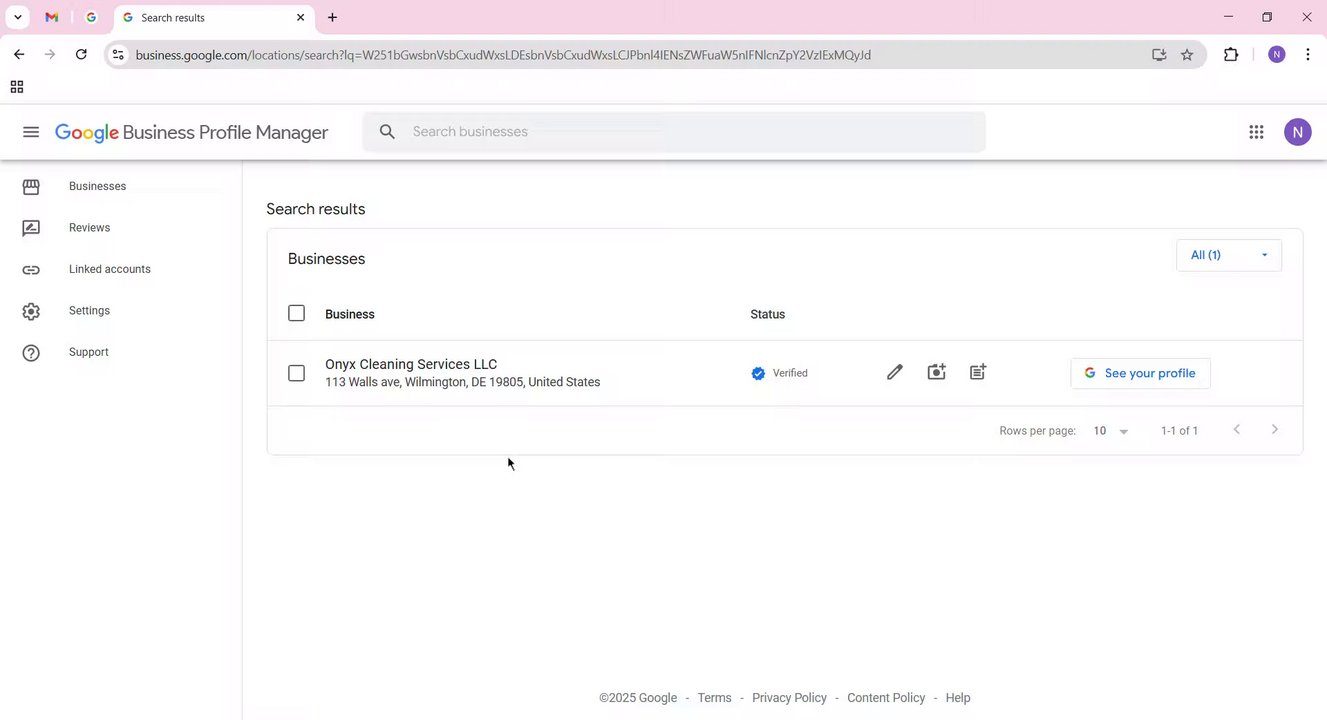This screenshot has width=1327, height=720.
Task: Switch to the Gmail browser tab
Action: [x=52, y=18]
